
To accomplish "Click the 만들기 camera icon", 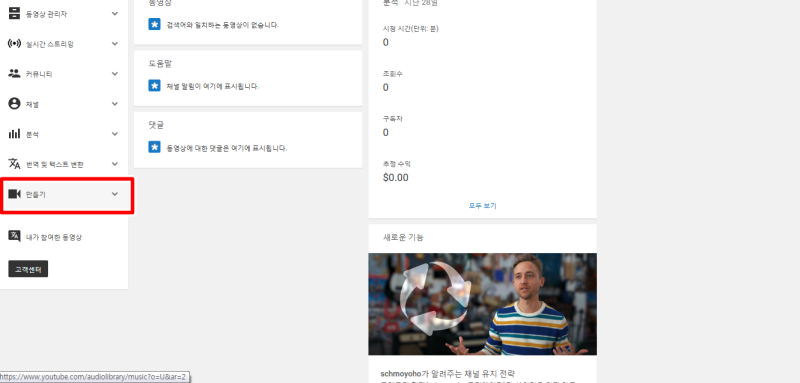I will 14,194.
